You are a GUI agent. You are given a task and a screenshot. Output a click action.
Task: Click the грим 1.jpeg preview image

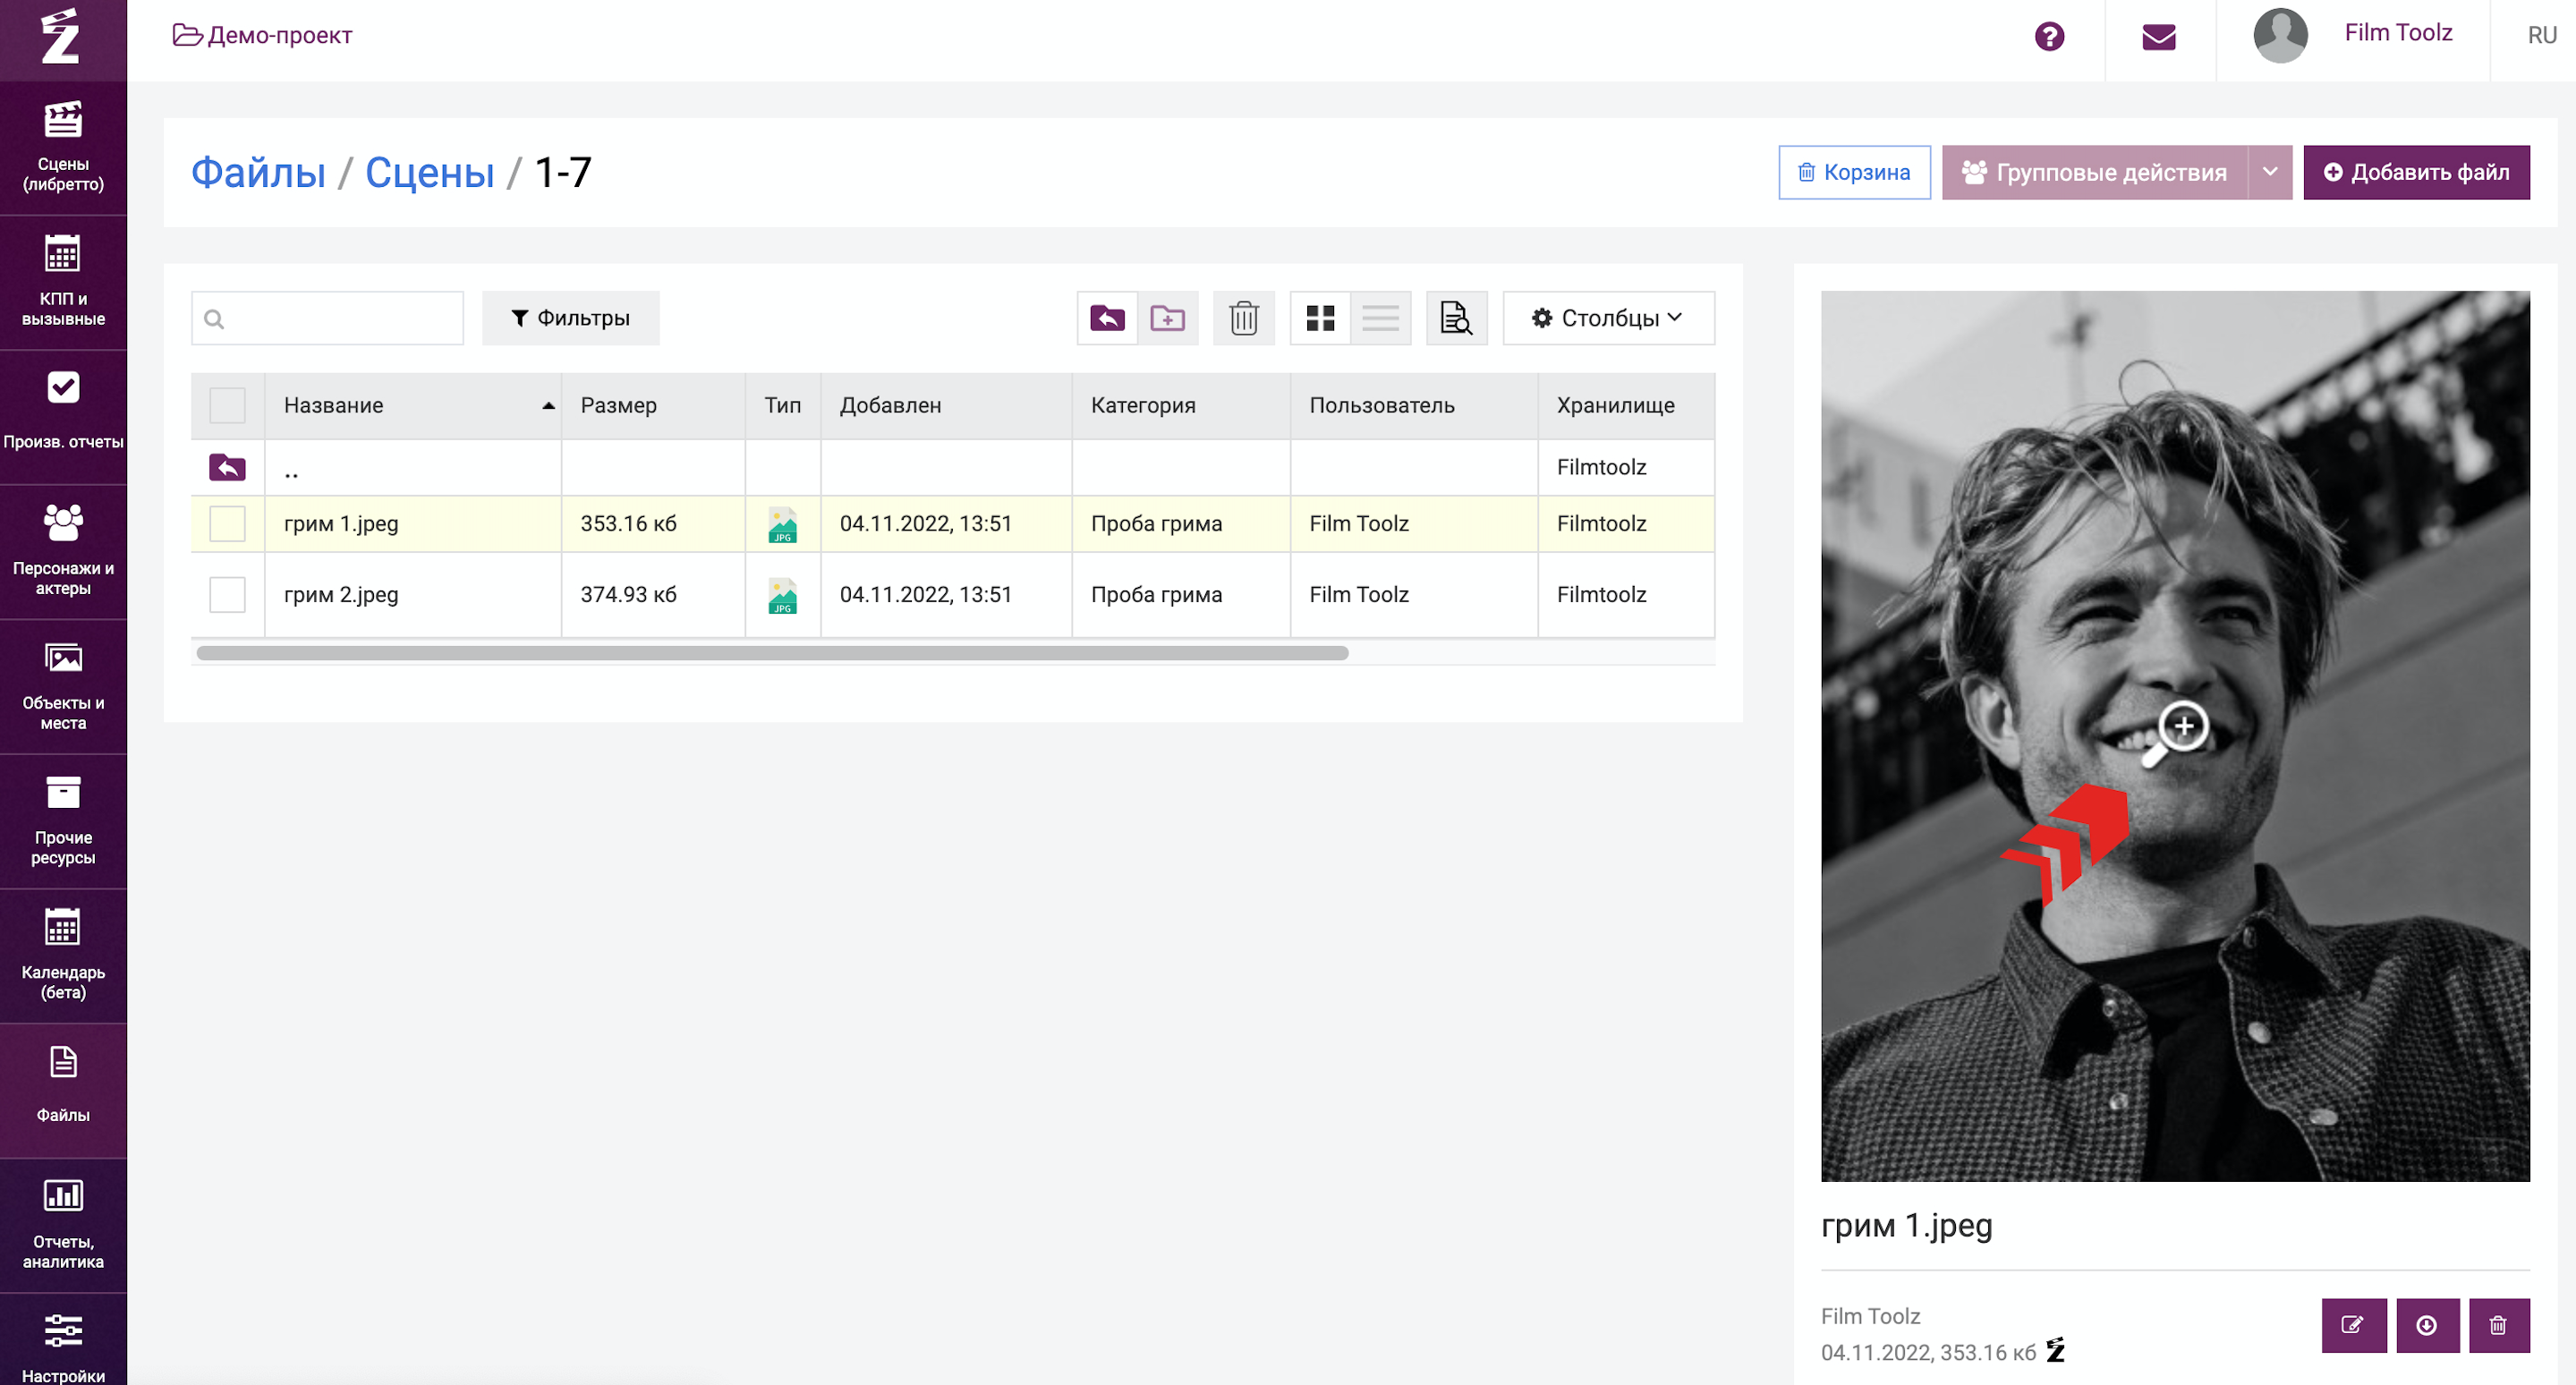(2175, 736)
